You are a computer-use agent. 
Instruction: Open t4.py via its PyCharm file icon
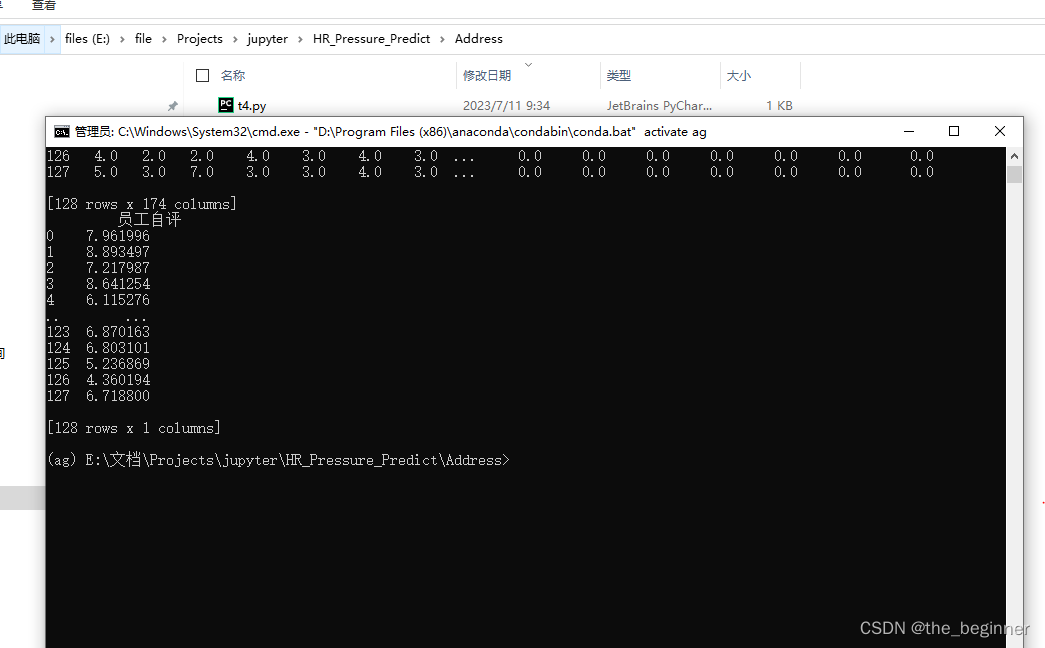(x=225, y=105)
